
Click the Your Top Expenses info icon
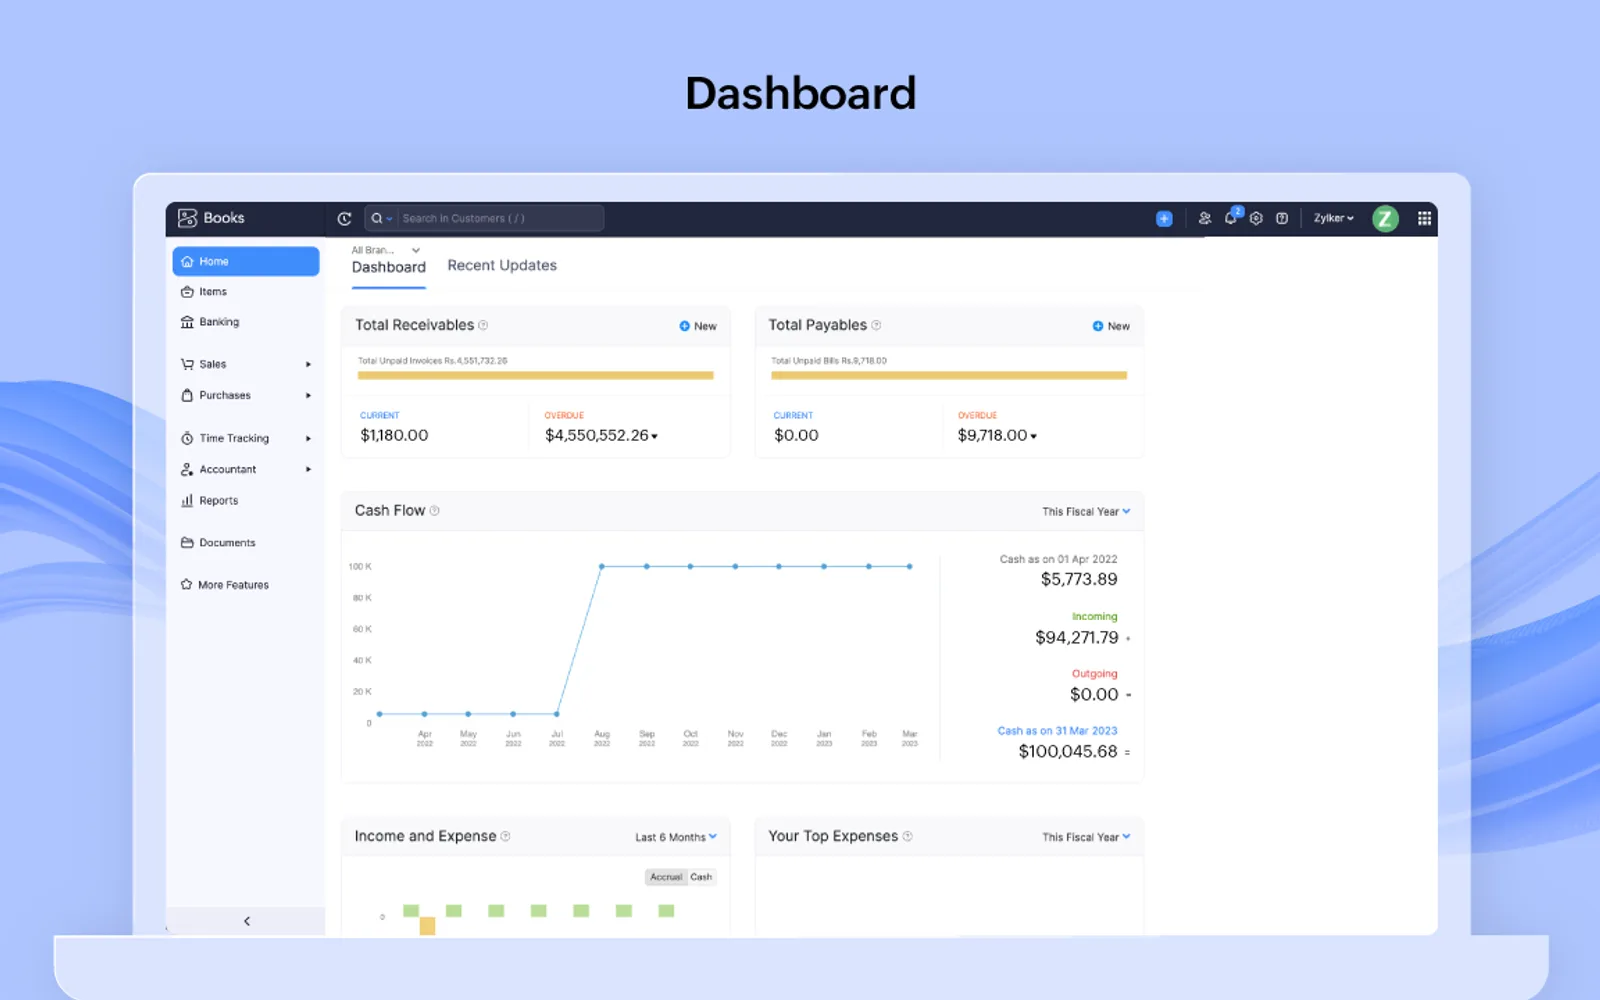[x=907, y=837]
